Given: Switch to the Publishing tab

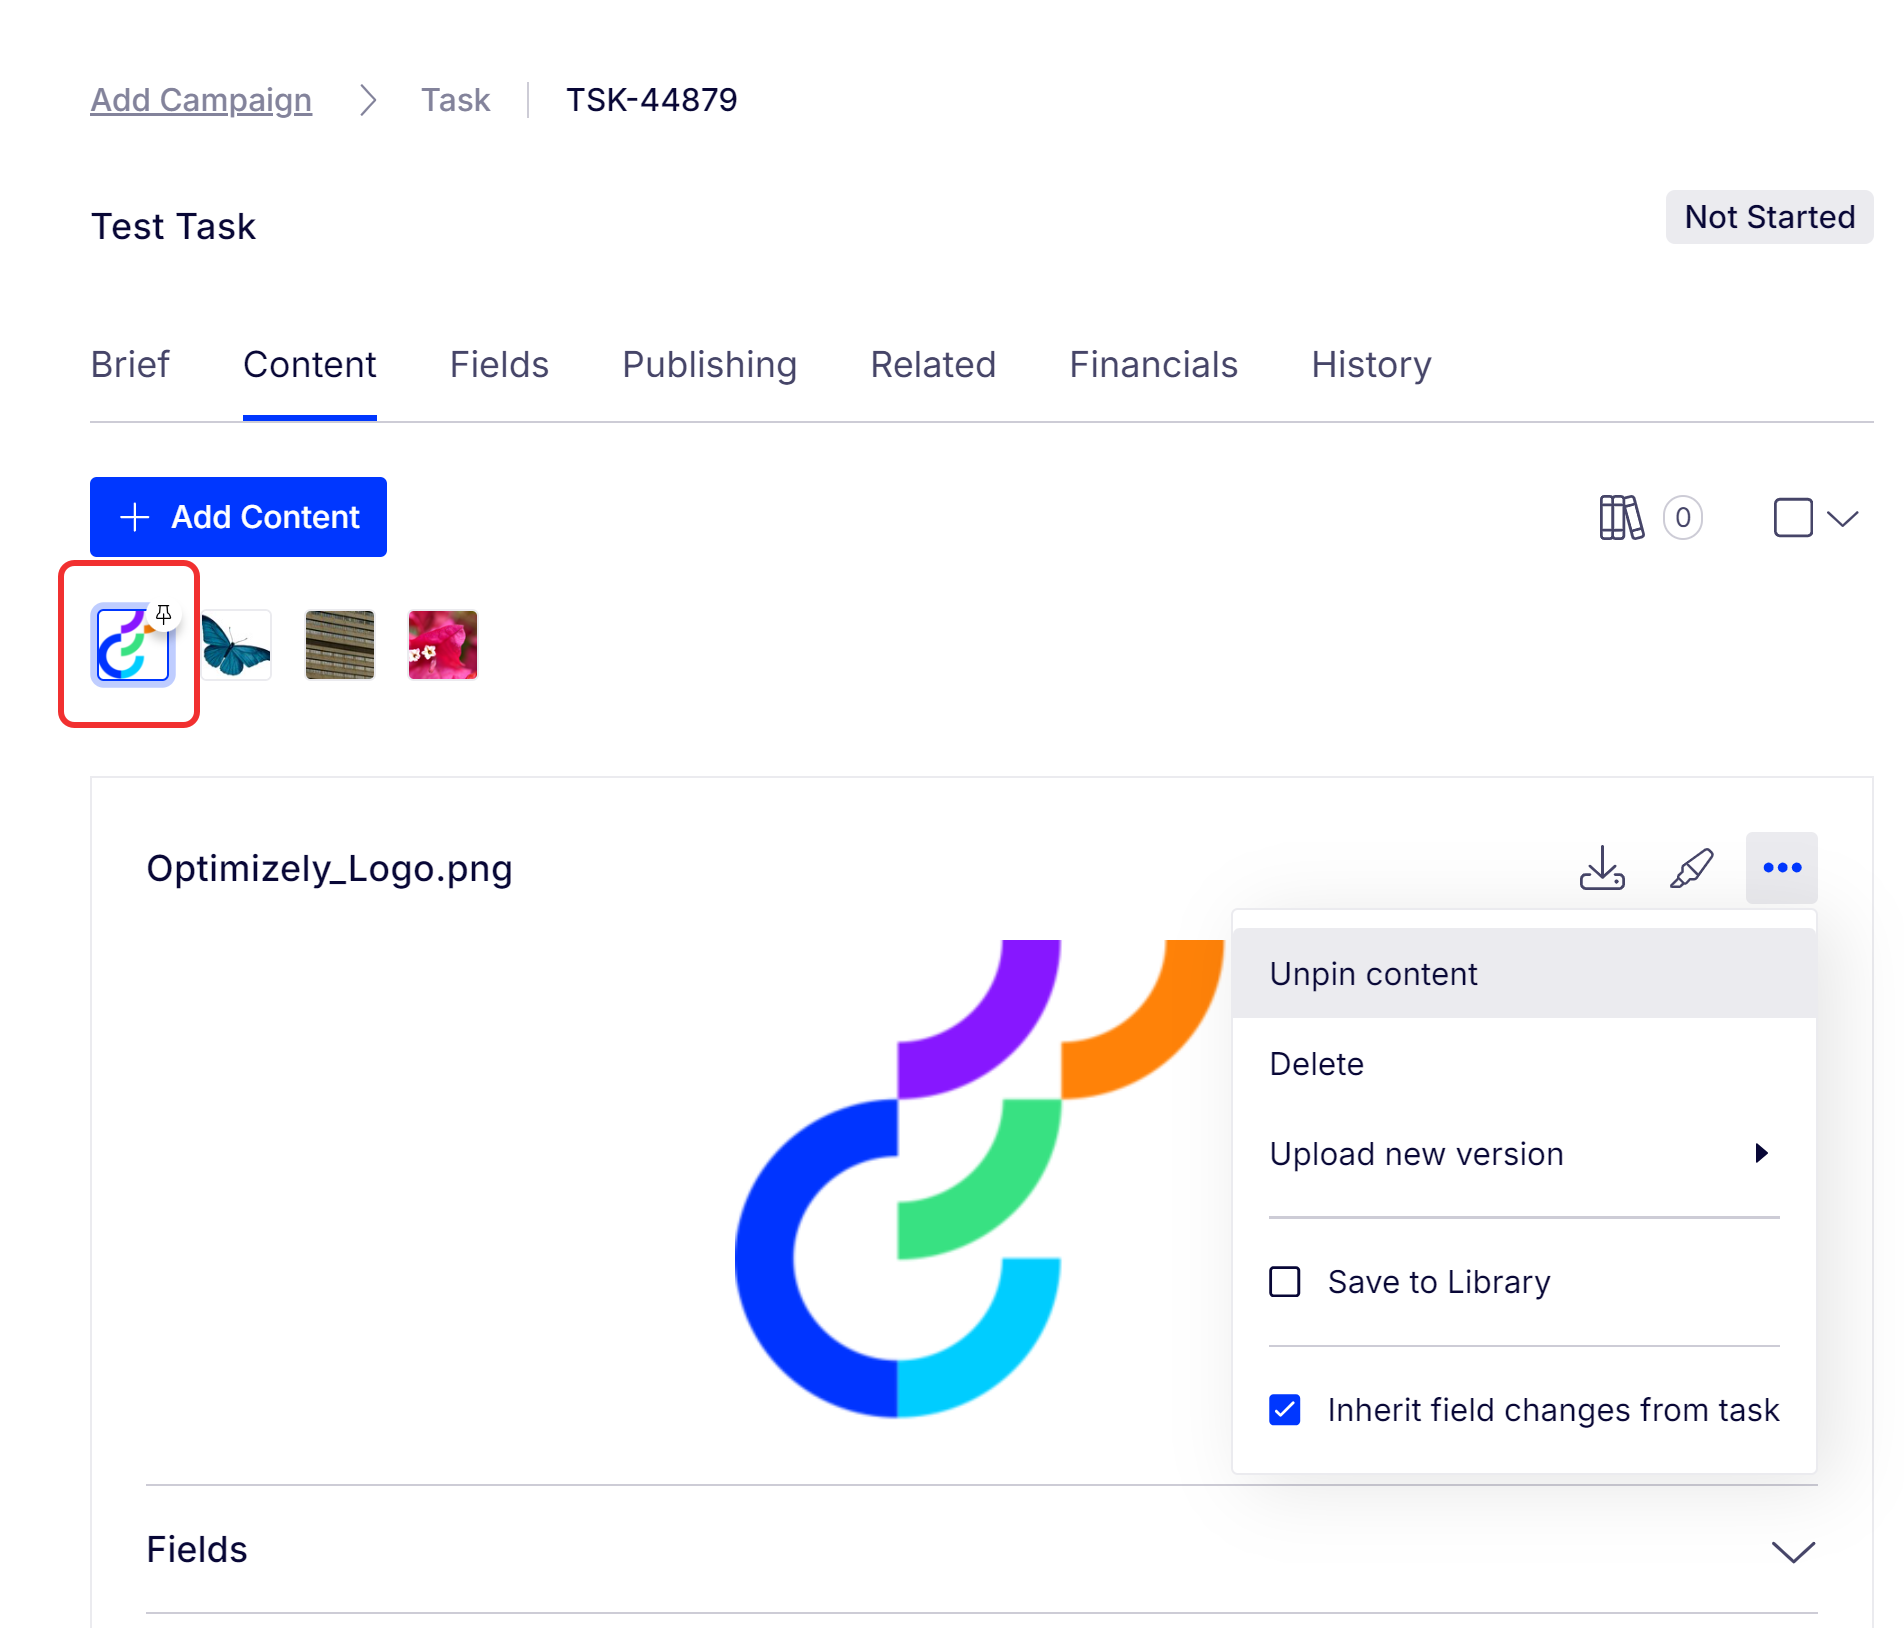Looking at the screenshot, I should [x=709, y=365].
